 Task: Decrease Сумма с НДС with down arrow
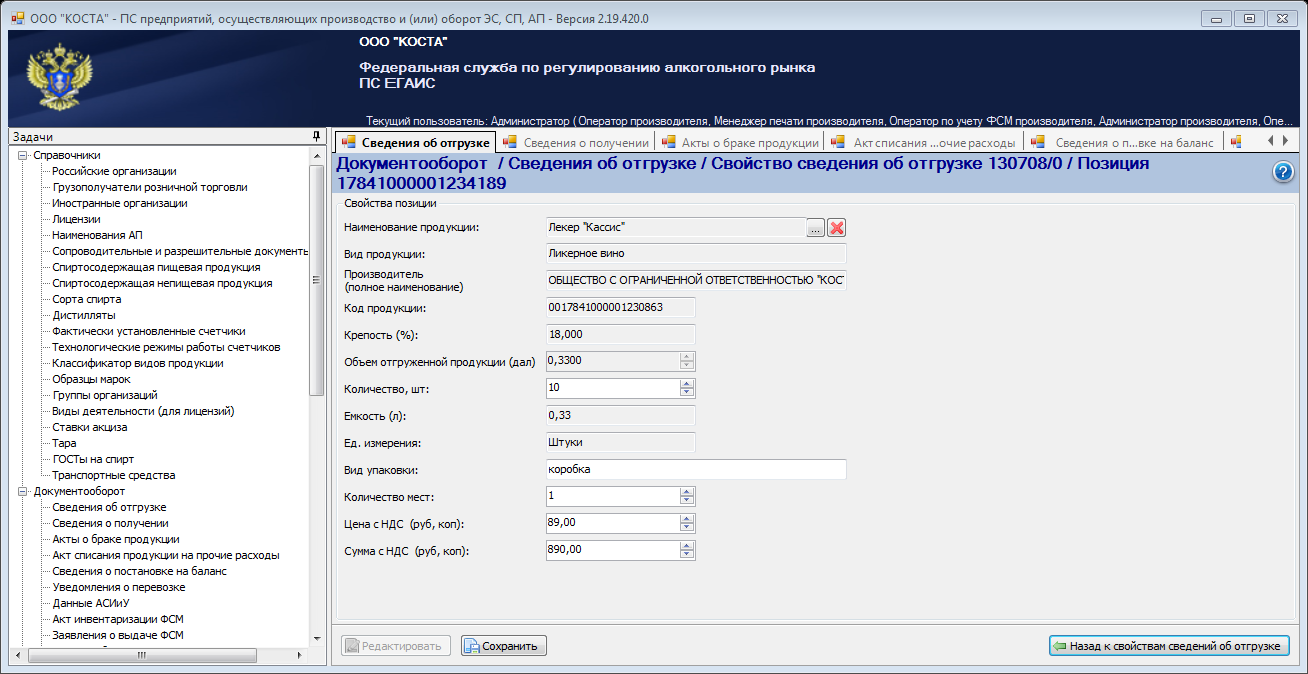(x=687, y=554)
